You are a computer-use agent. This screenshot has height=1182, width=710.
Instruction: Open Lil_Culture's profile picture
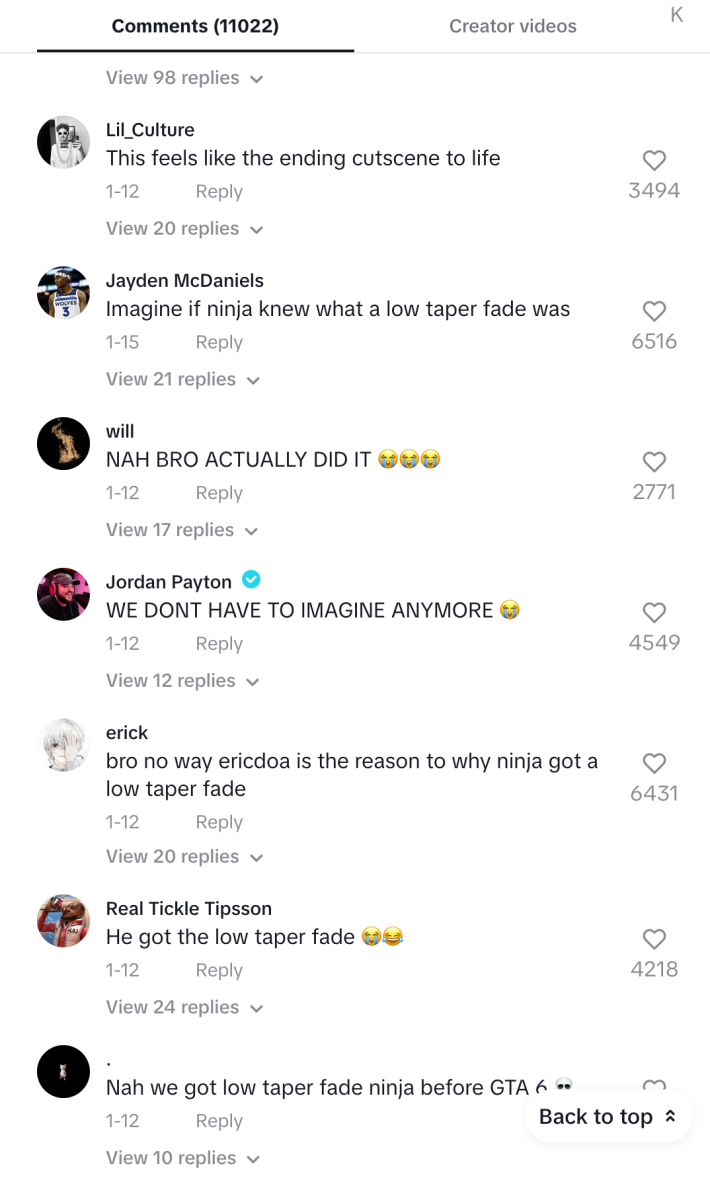[x=63, y=141]
